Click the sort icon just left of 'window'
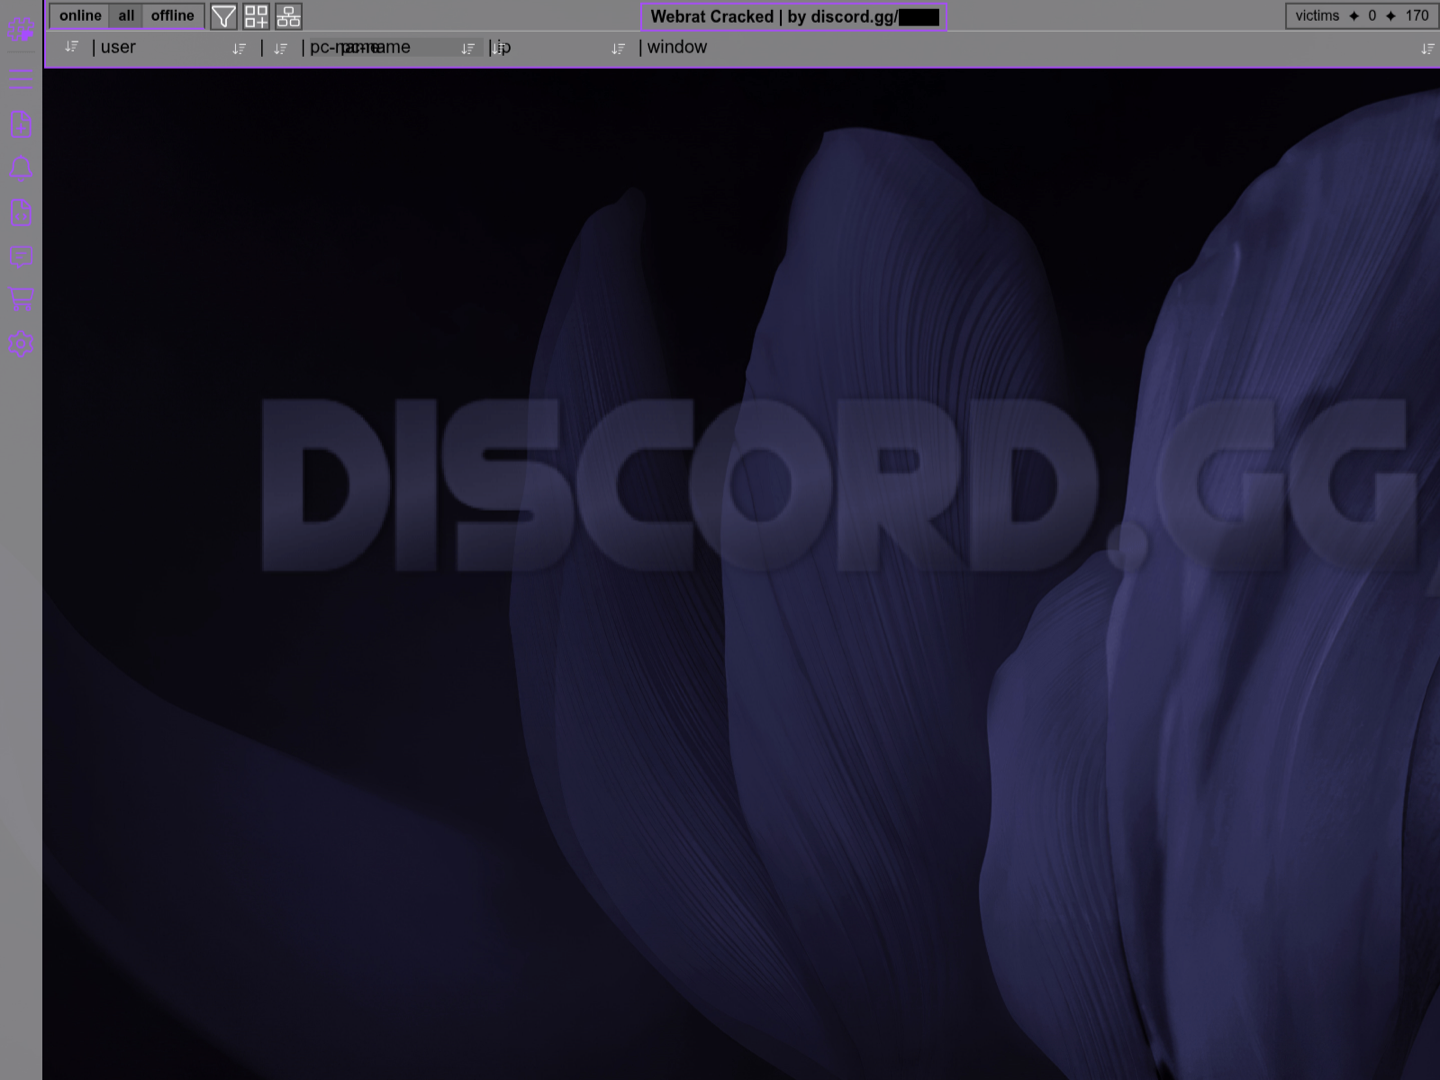 coord(618,48)
